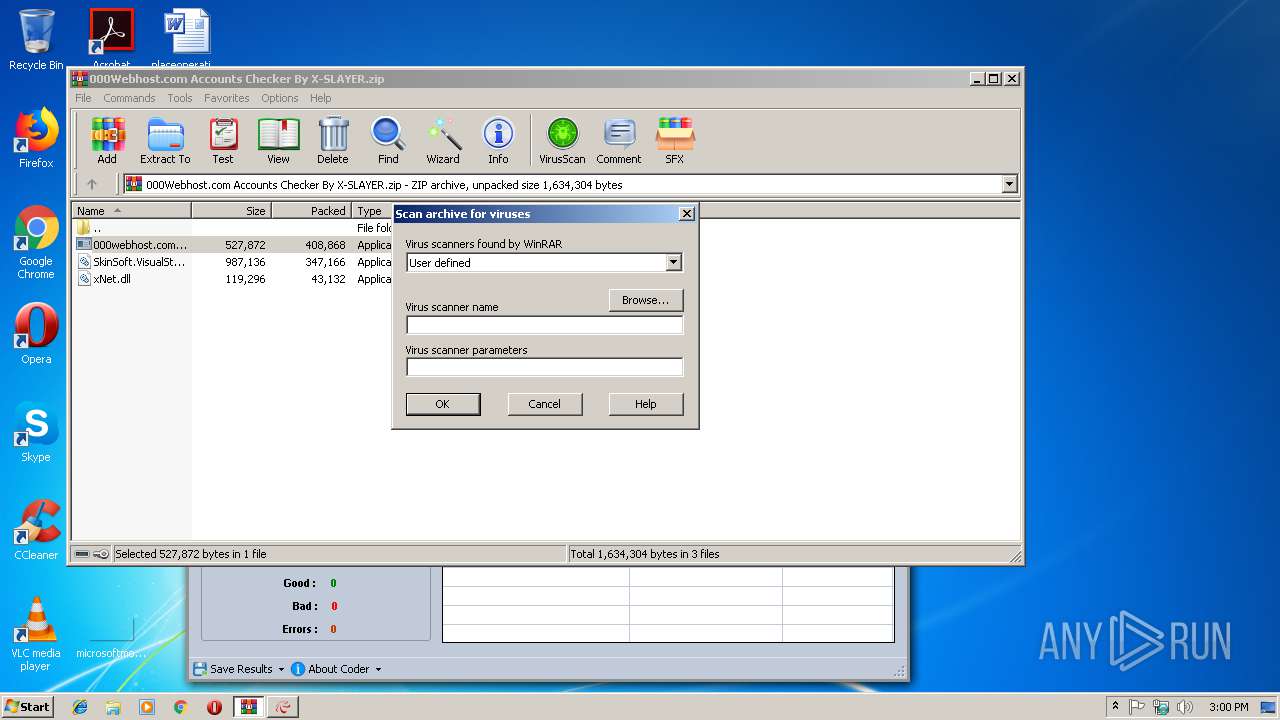Click the WinRAR taskbar button
The image size is (1280, 720).
click(248, 707)
